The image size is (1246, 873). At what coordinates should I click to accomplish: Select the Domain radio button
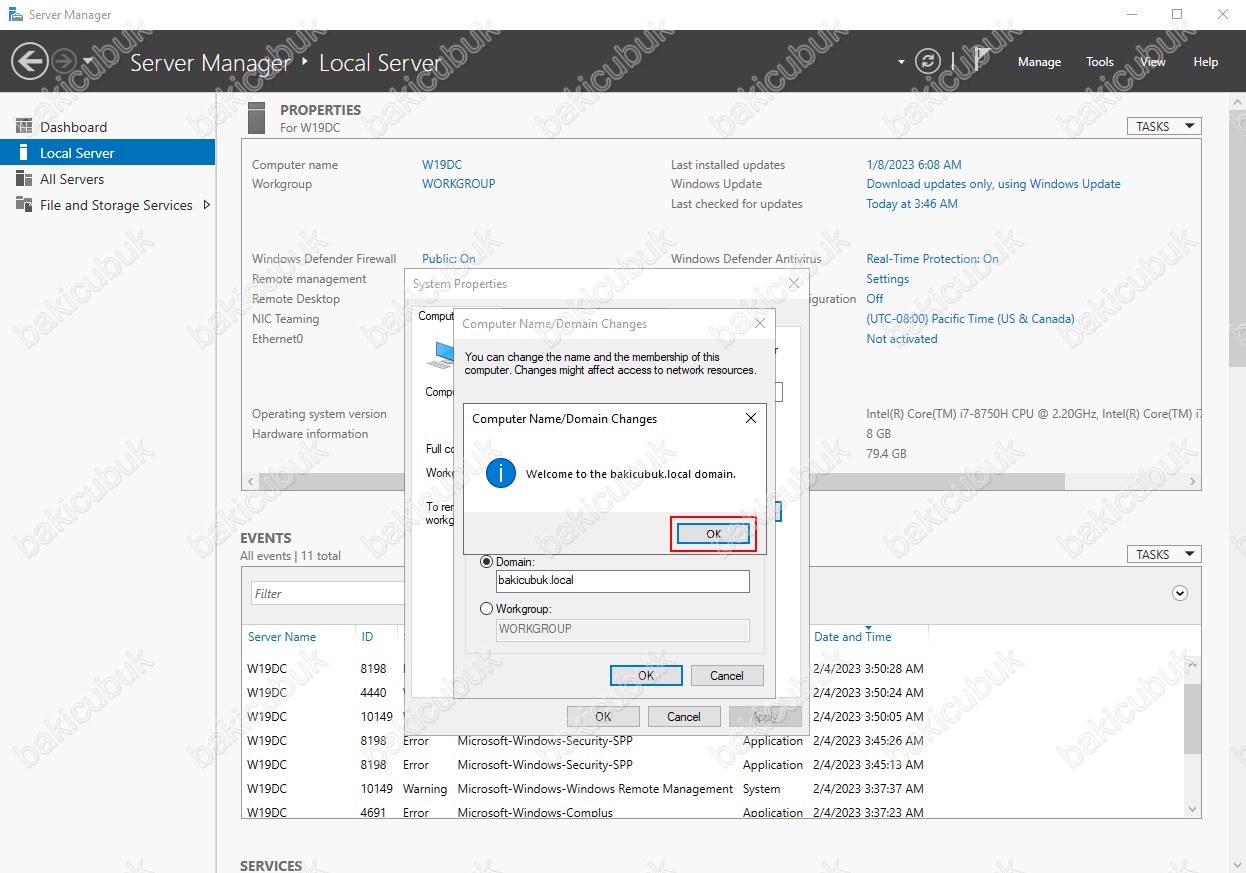tap(487, 562)
